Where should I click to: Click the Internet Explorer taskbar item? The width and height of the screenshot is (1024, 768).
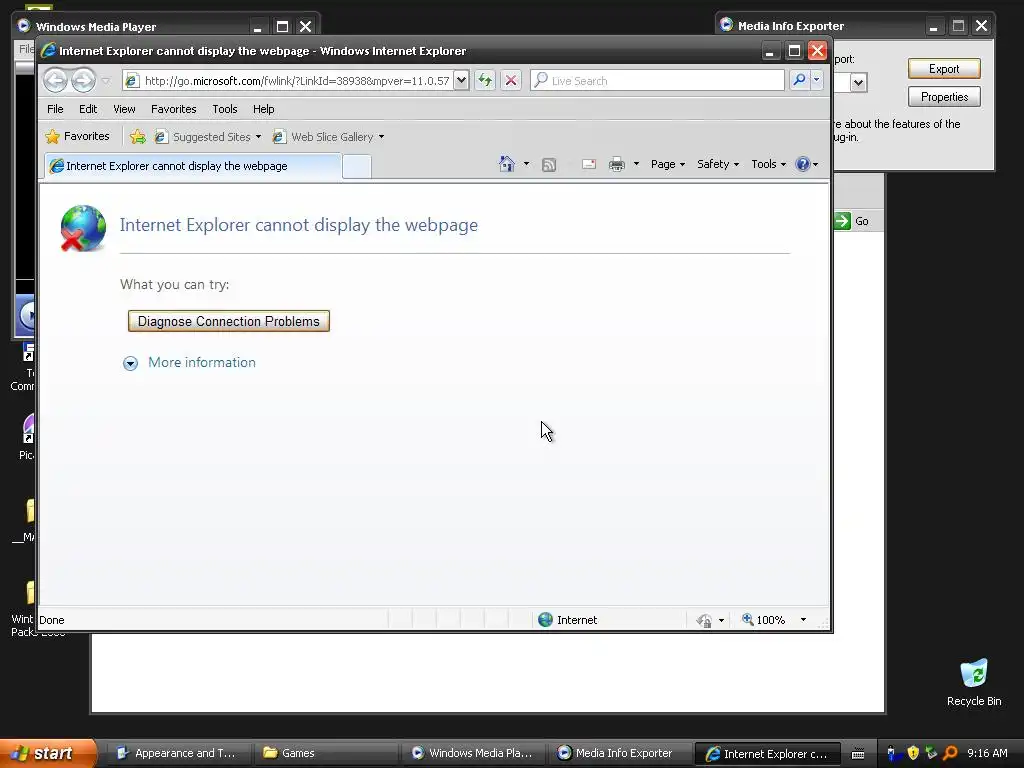766,754
